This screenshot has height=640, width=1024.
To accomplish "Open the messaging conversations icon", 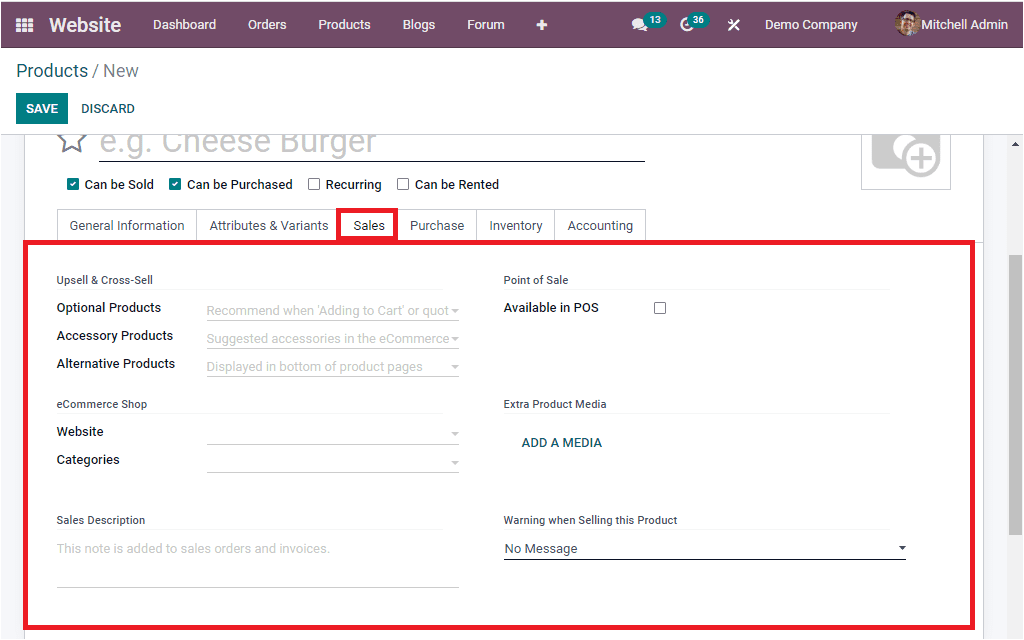I will pos(639,24).
